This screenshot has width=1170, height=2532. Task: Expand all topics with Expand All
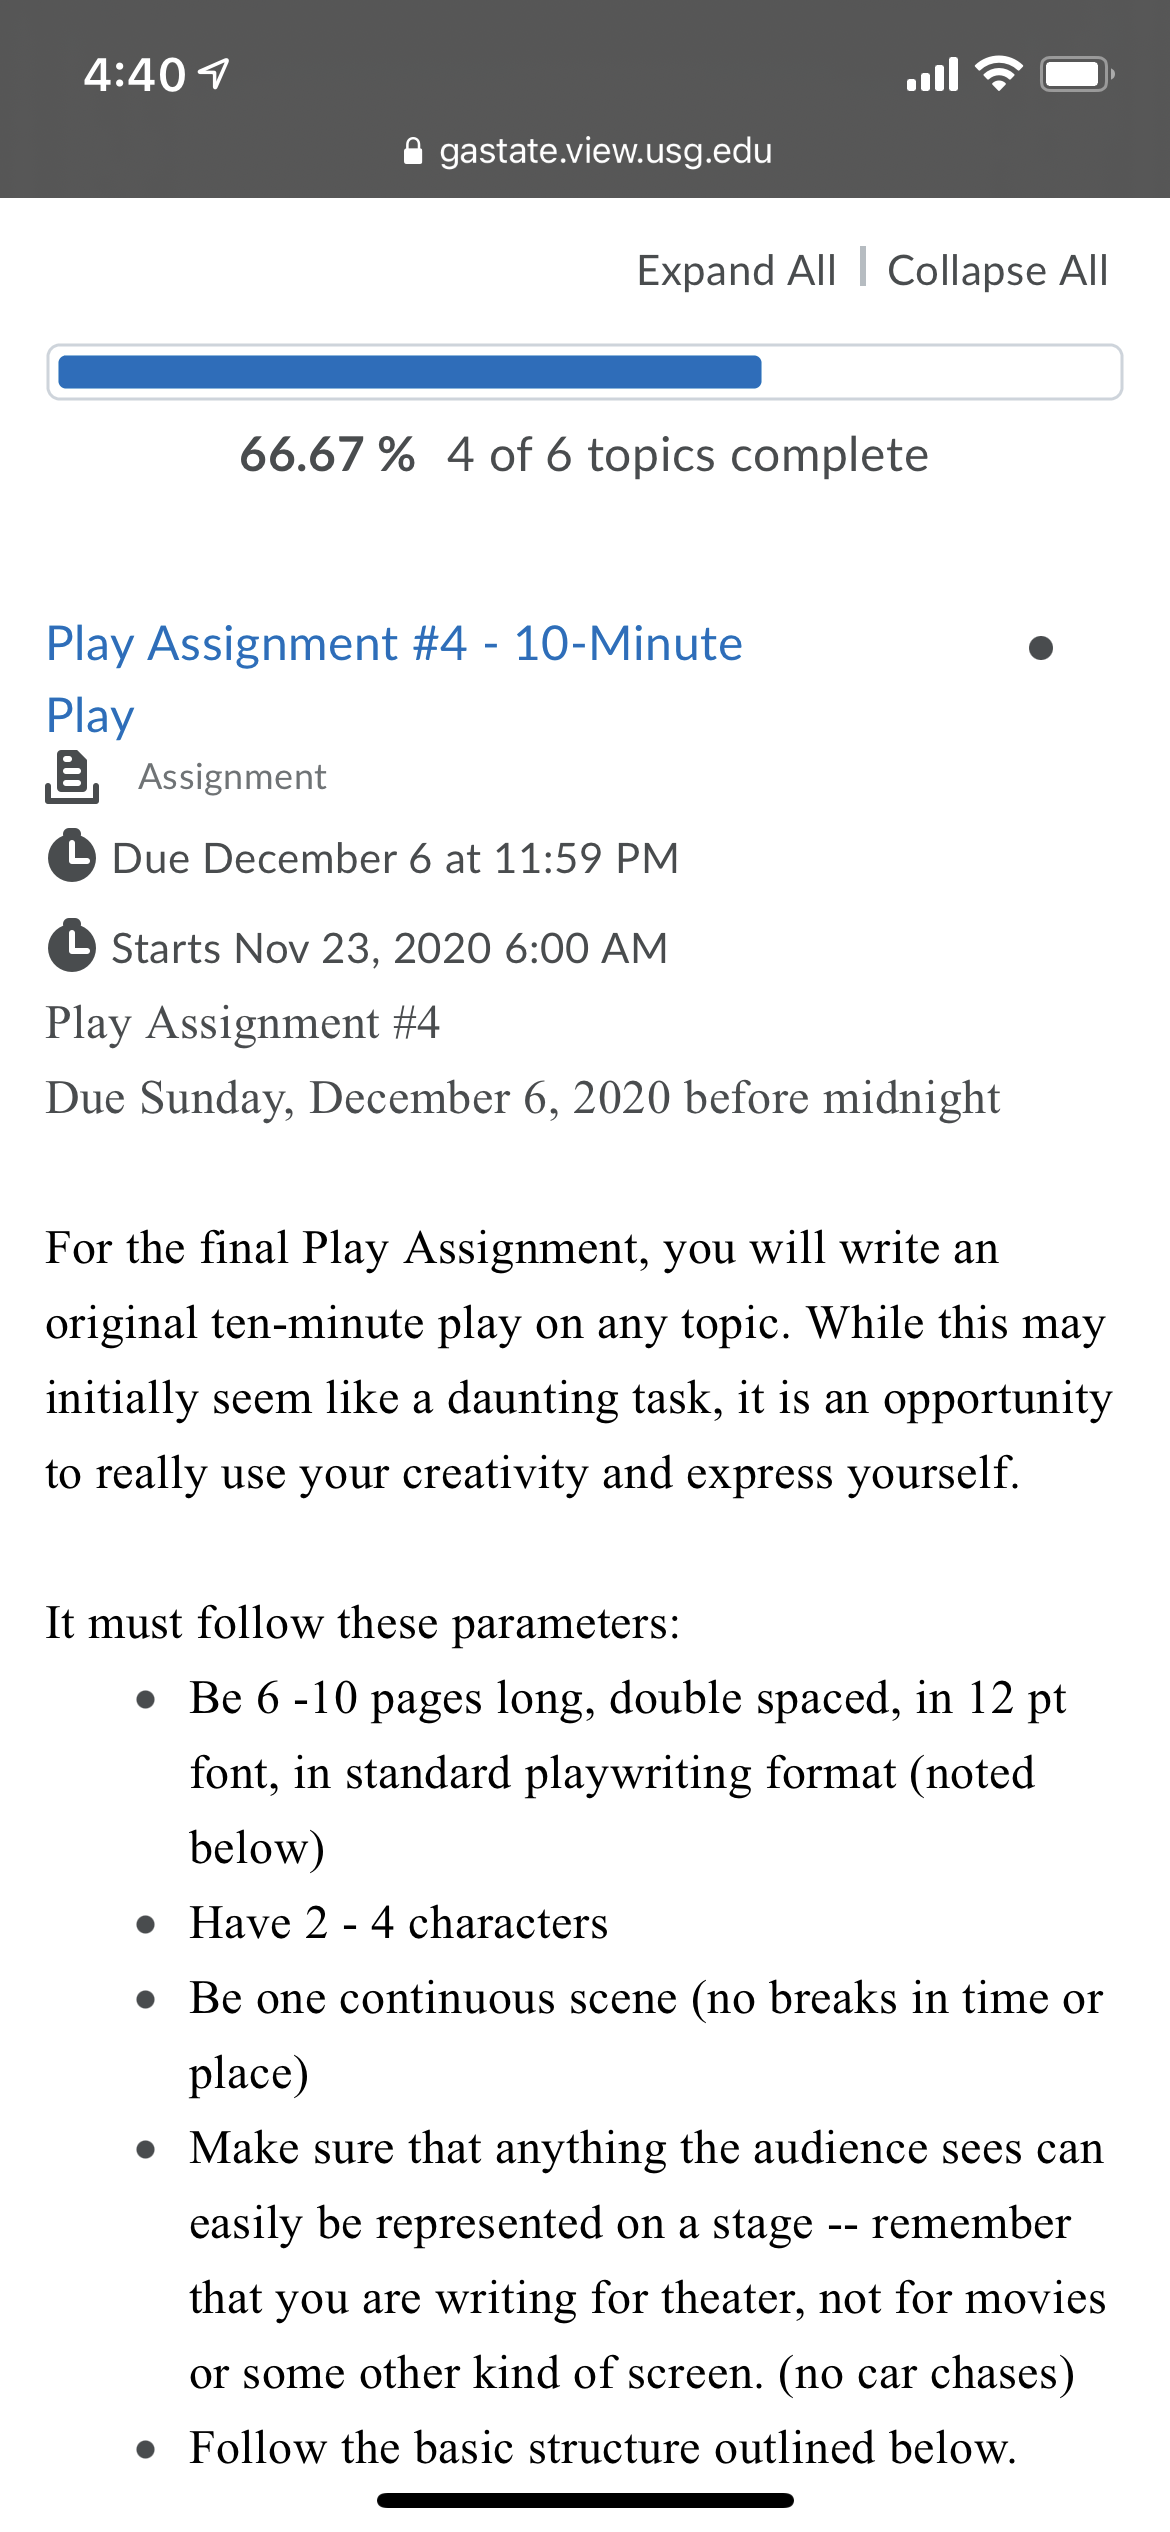(x=736, y=271)
